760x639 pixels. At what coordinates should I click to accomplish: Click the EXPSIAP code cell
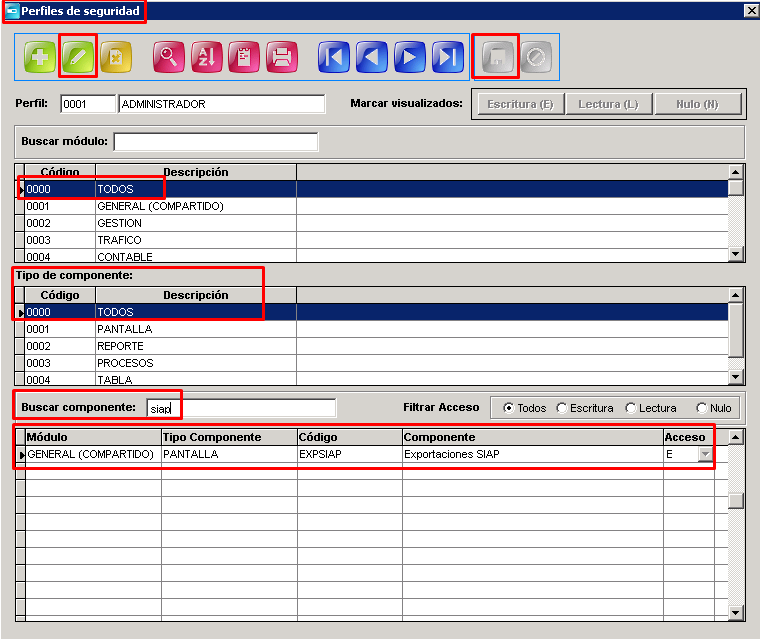349,454
